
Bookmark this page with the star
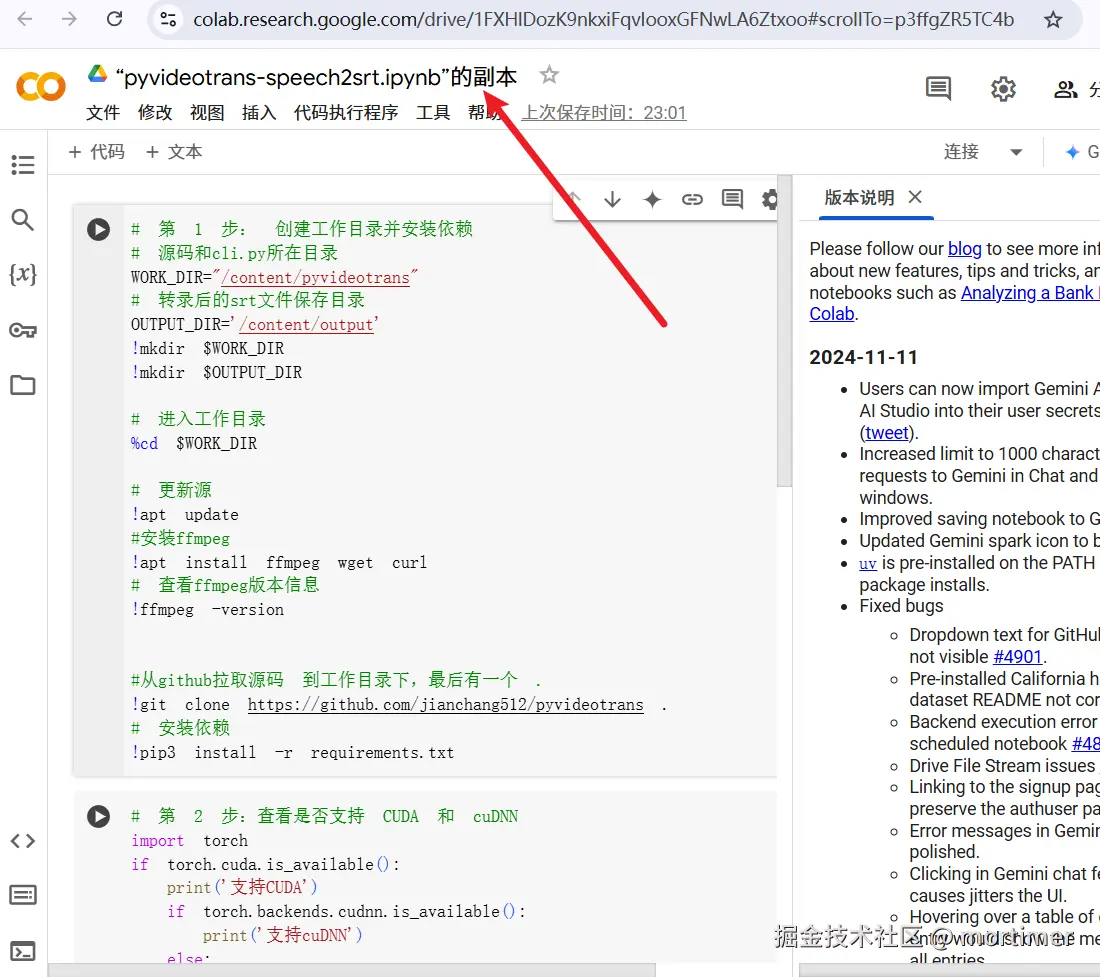(1053, 20)
